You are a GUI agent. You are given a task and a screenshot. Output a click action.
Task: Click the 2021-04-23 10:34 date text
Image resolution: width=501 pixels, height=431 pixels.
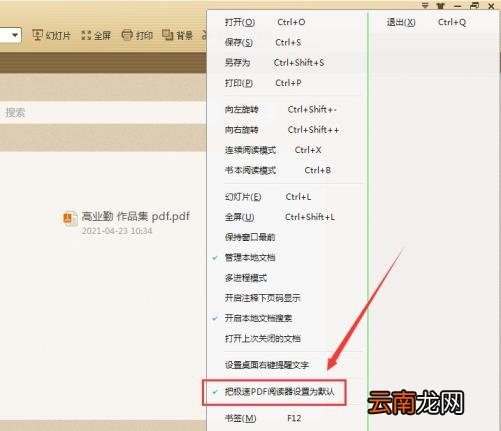117,231
